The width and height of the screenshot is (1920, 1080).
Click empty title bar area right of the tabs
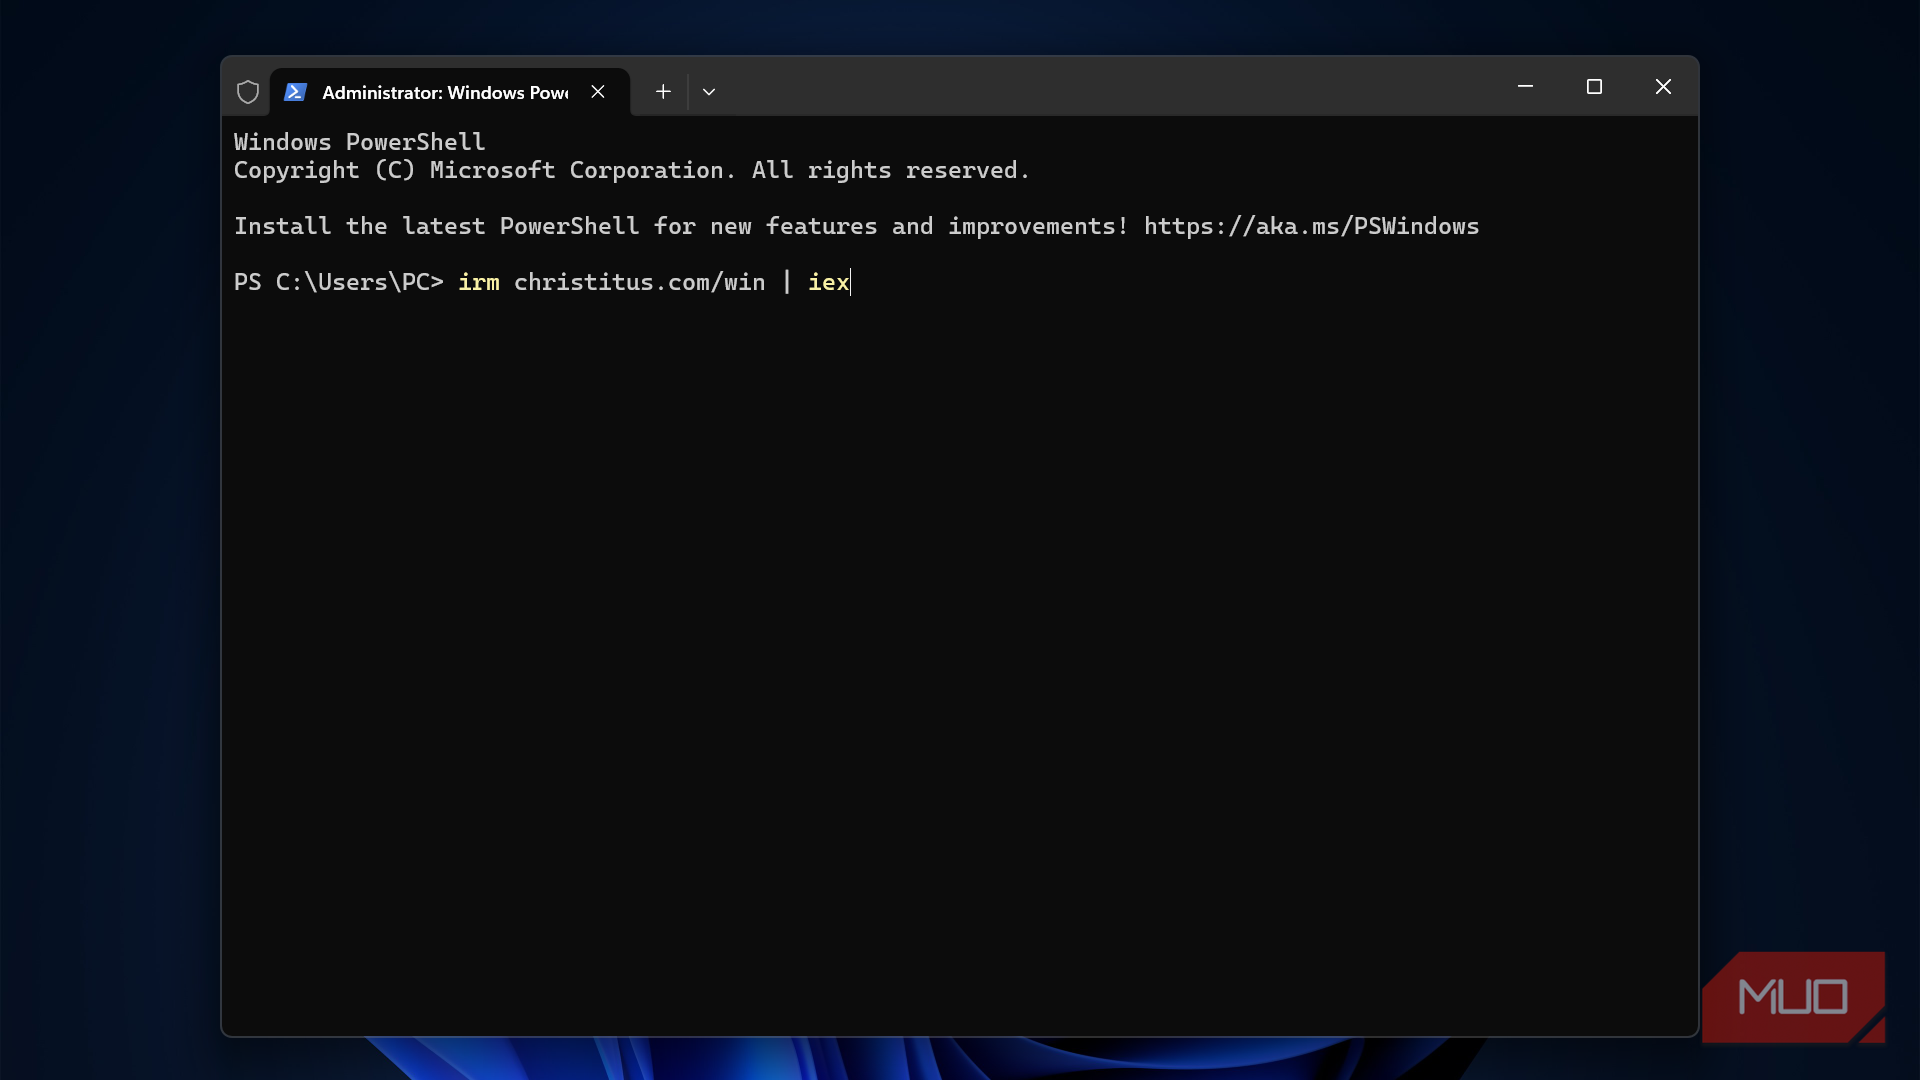point(1100,87)
